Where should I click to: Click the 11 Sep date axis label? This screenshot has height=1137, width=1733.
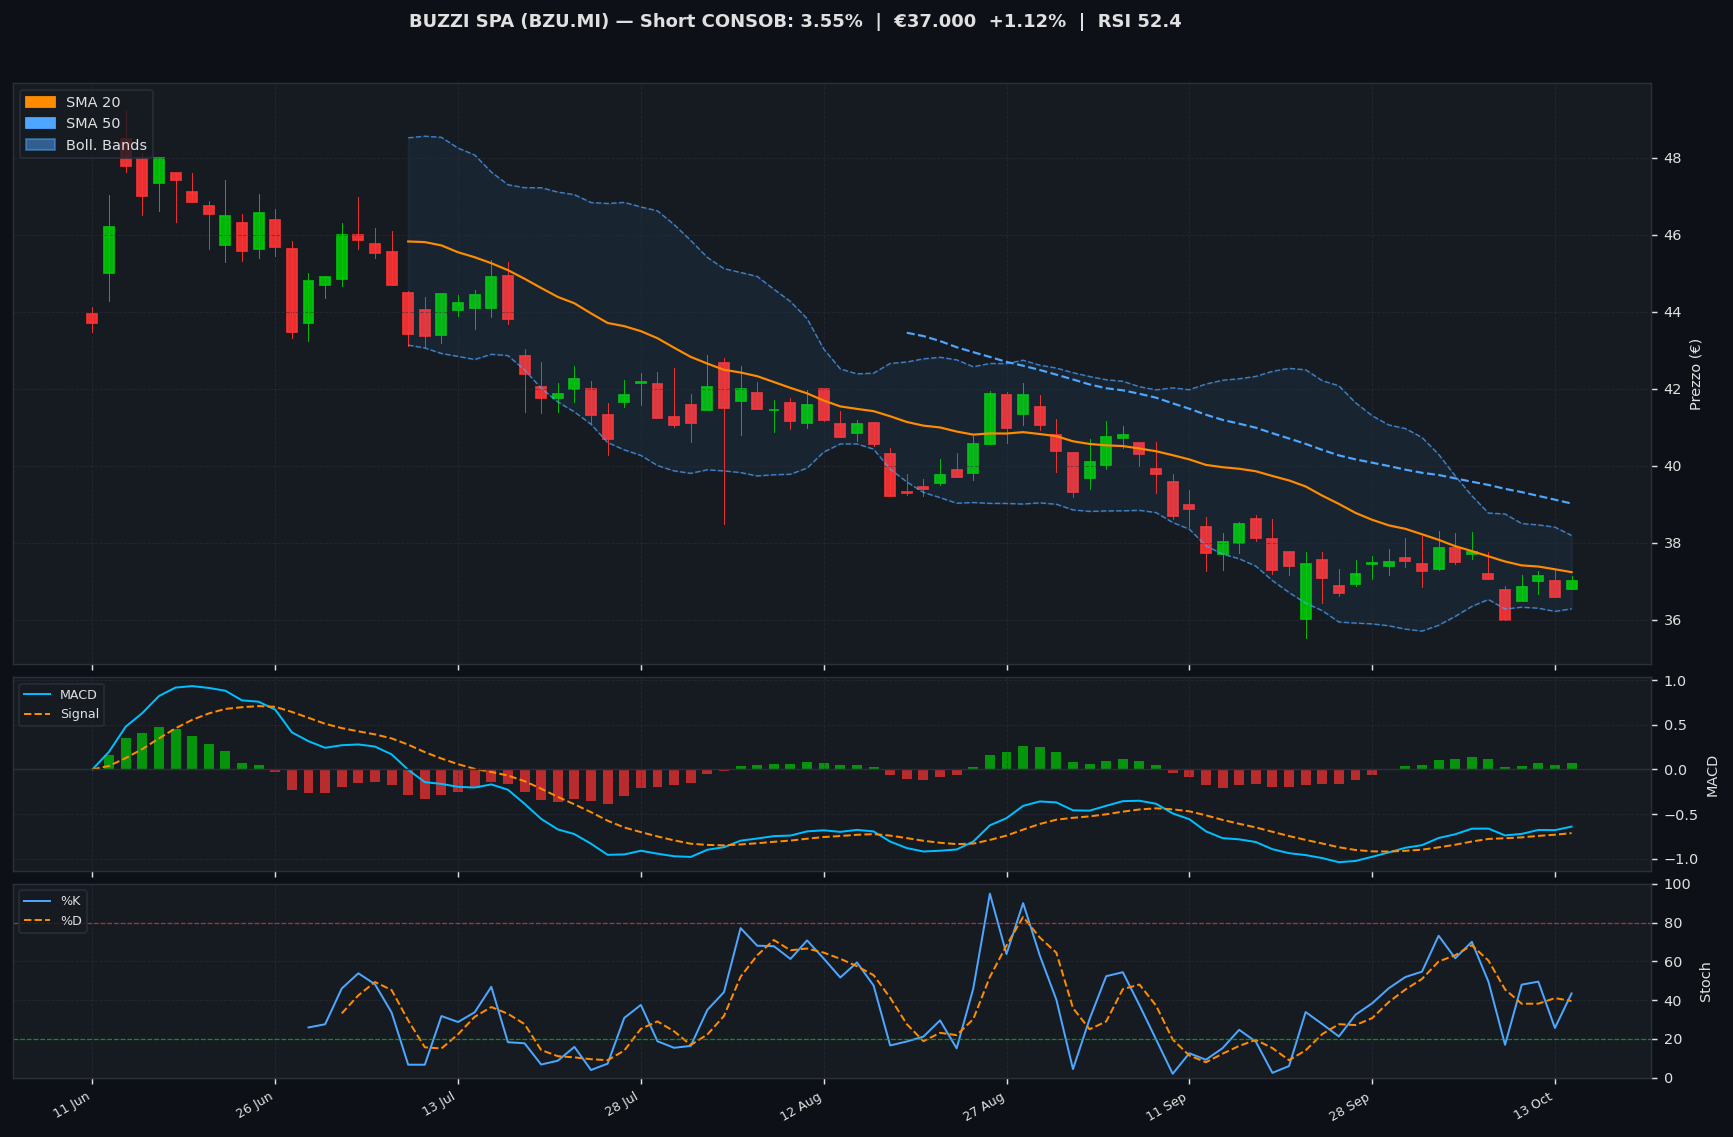coord(1168,1105)
